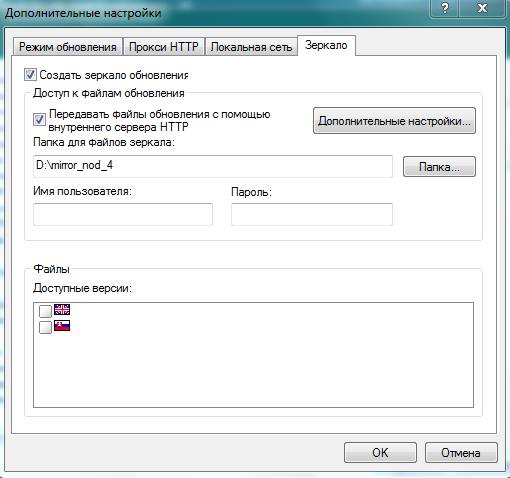Switch to Режим обновления tab

67,47
